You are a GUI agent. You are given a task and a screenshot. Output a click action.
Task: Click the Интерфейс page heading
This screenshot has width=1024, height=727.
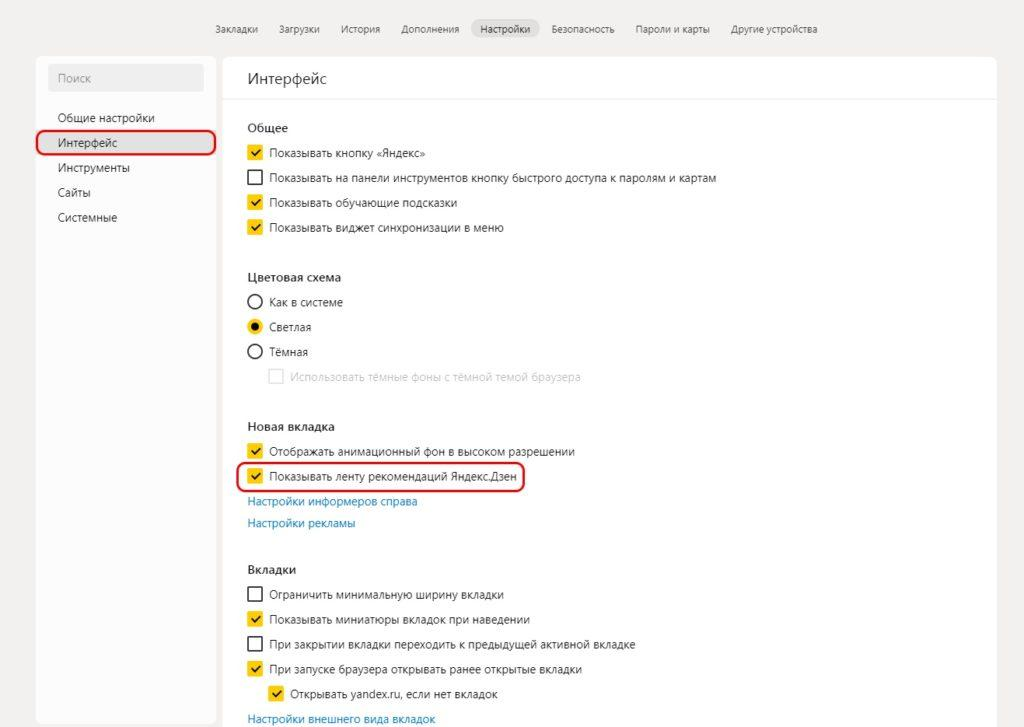pyautogui.click(x=287, y=79)
